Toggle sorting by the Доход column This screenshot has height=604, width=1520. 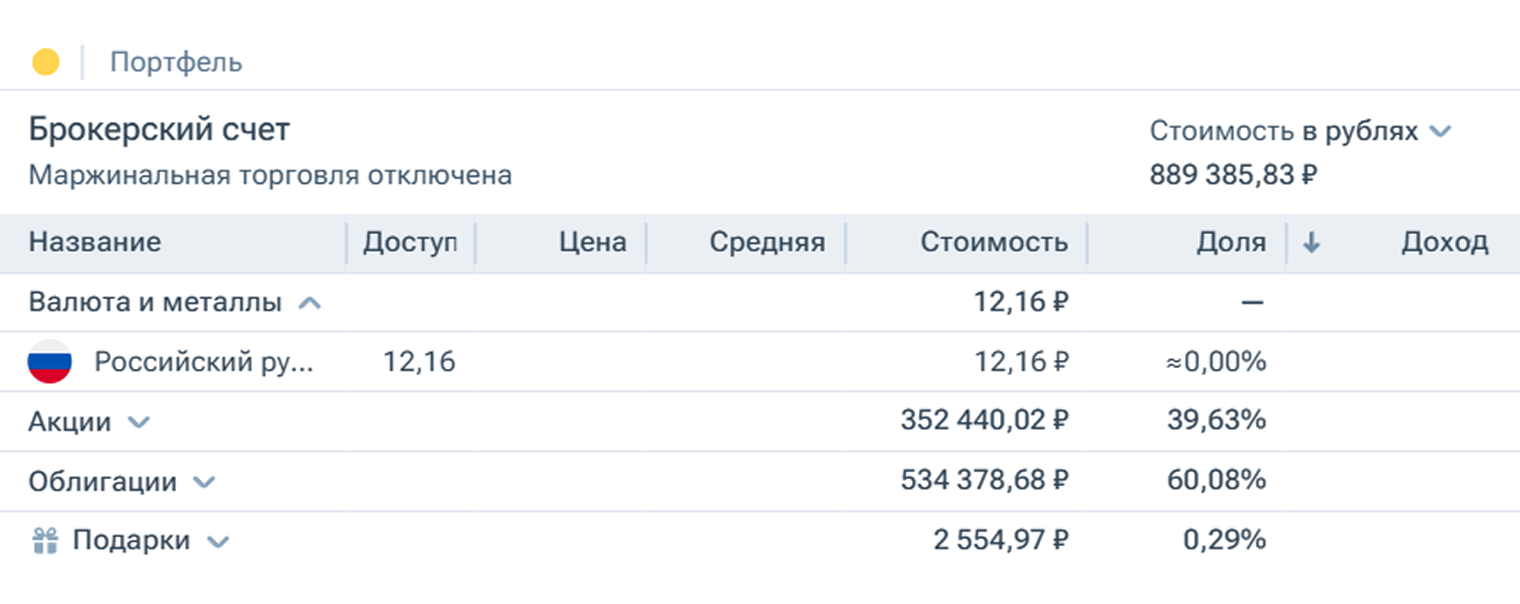coord(1444,241)
